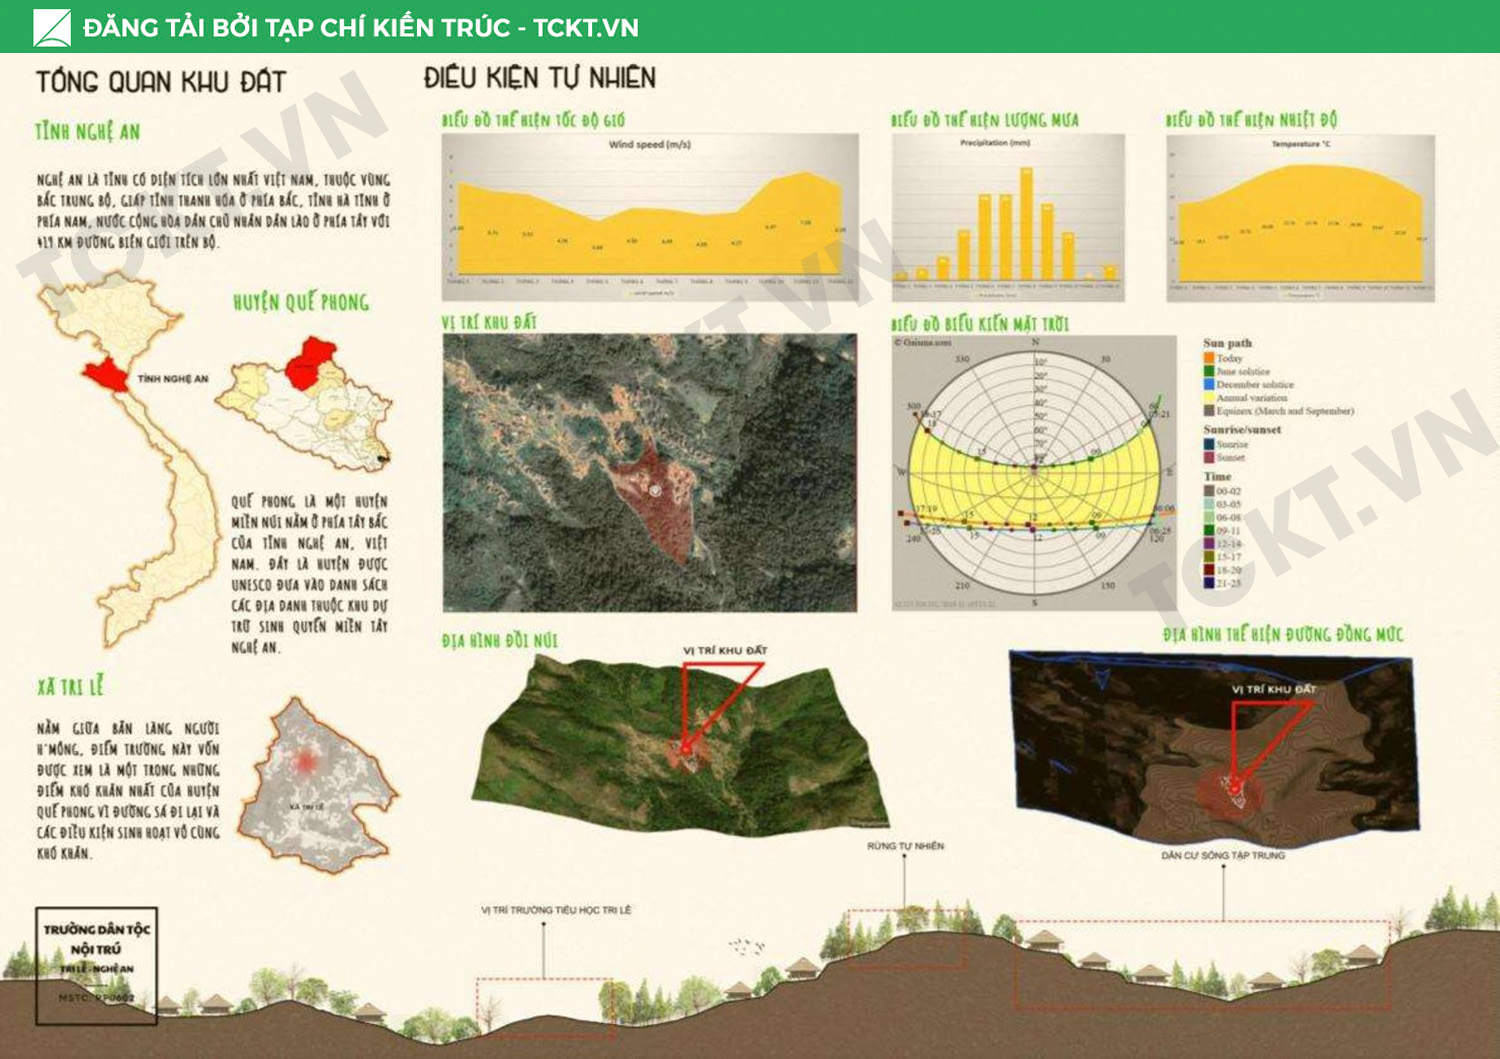This screenshot has height=1059, width=1500.
Task: Click the TCKT.VN logo in the green header
Action: (x=51, y=27)
